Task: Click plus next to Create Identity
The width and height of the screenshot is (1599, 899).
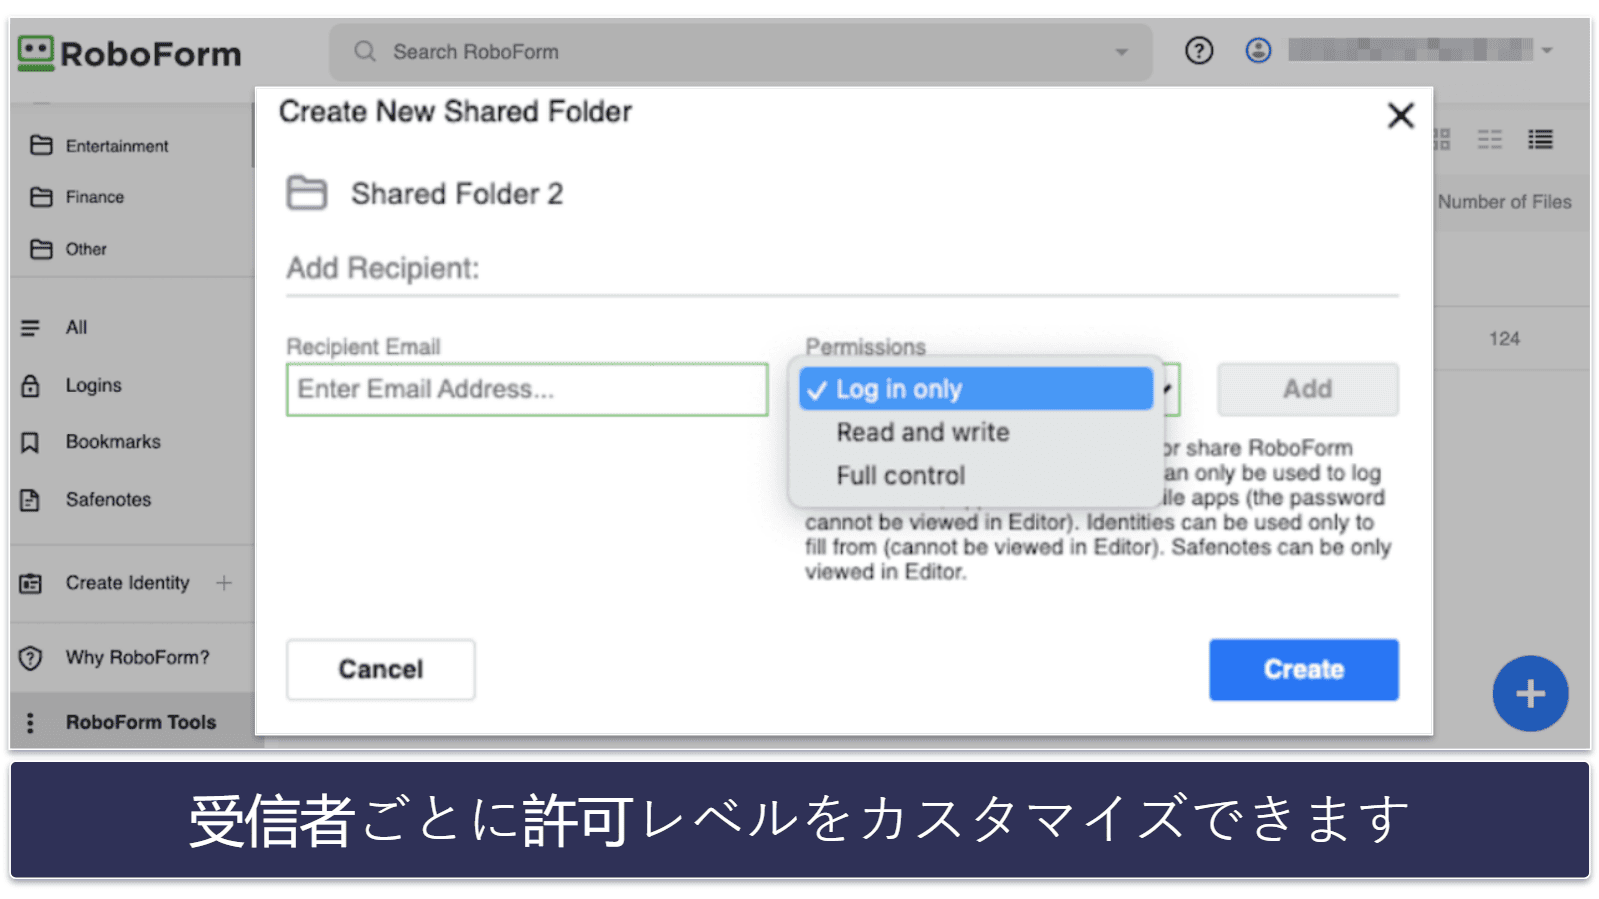Action: coord(224,582)
